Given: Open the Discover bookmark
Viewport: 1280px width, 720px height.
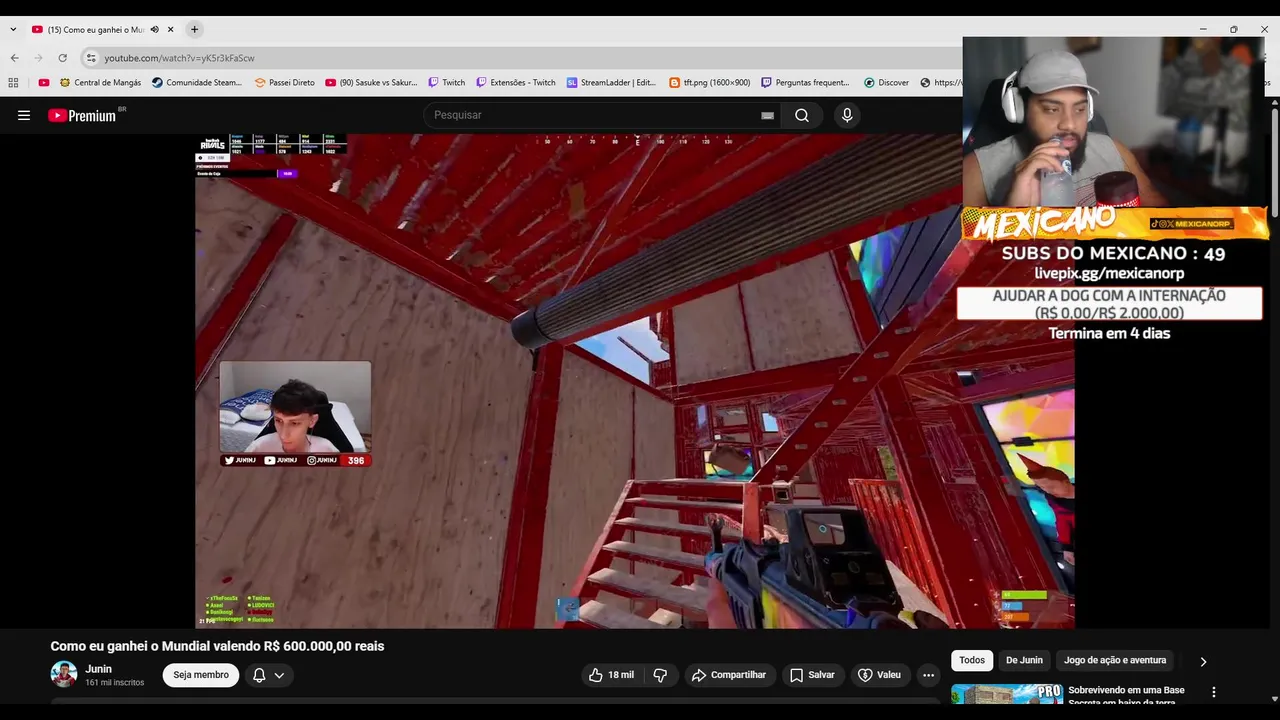Looking at the screenshot, I should pos(886,83).
